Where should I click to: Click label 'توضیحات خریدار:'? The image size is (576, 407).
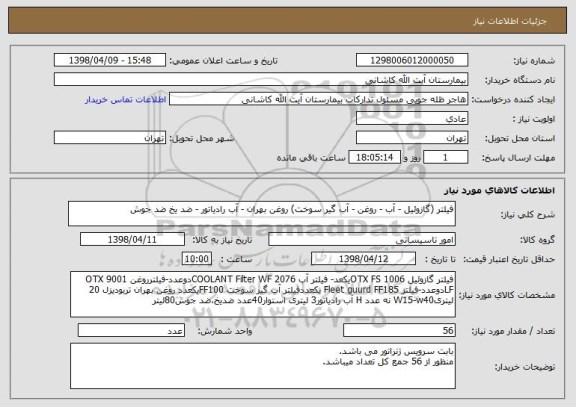(525, 367)
